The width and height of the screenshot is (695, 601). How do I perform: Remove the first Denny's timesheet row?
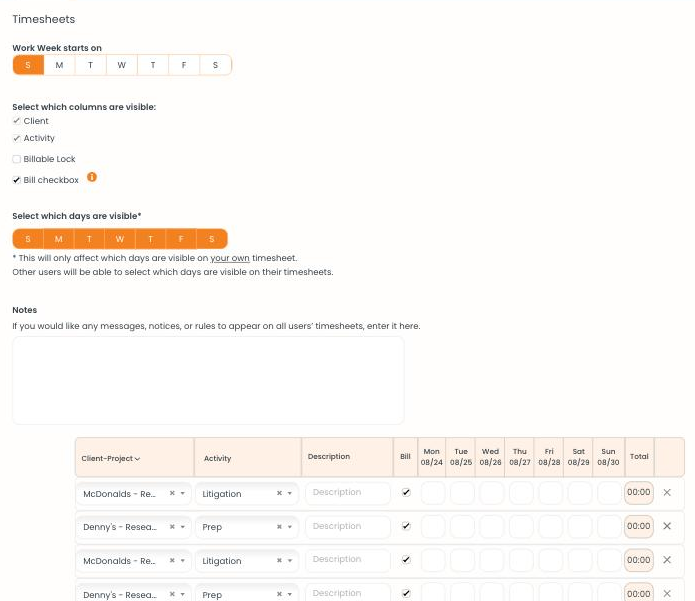click(x=667, y=526)
